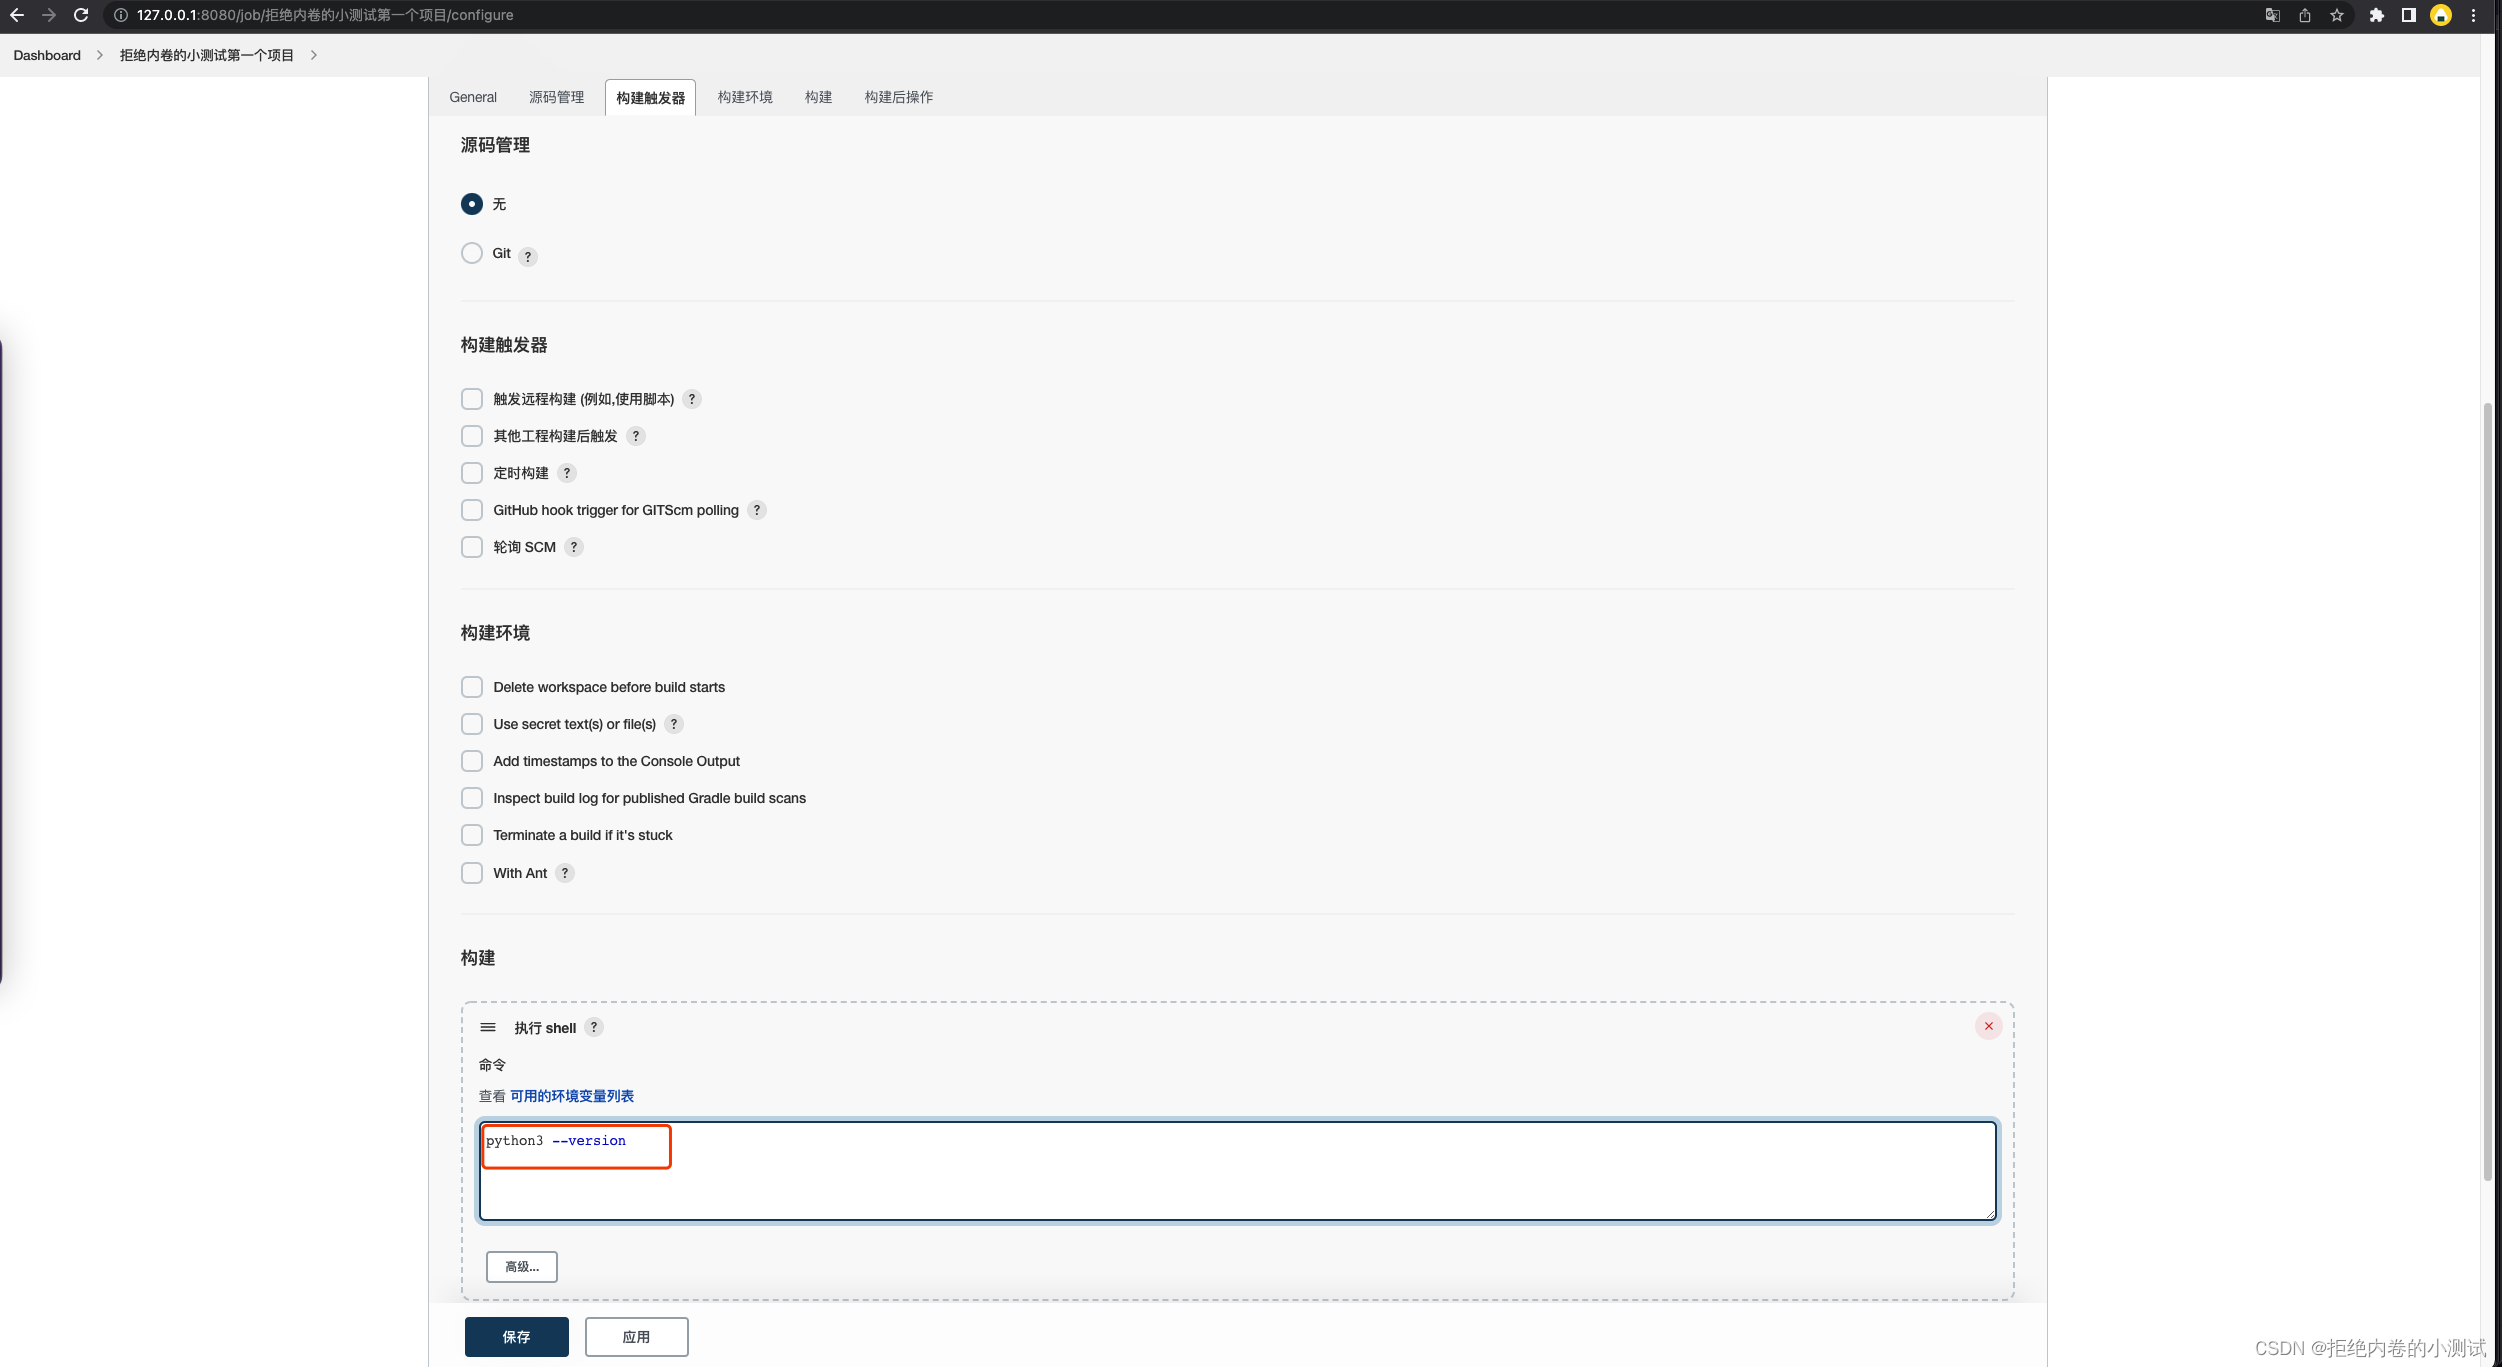Expand breadcrumb chevron after Dashboard
Viewport: 2502px width, 1367px height.
(100, 55)
